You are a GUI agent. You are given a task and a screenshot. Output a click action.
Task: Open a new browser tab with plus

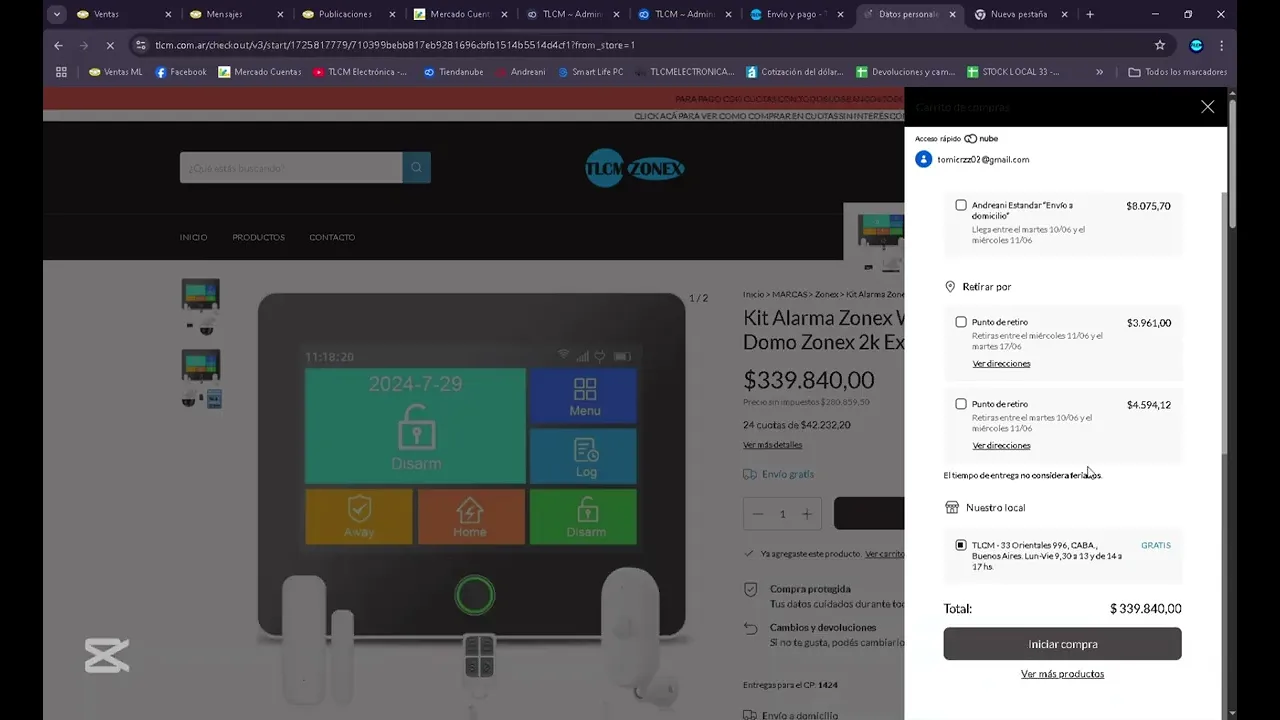(x=1090, y=15)
